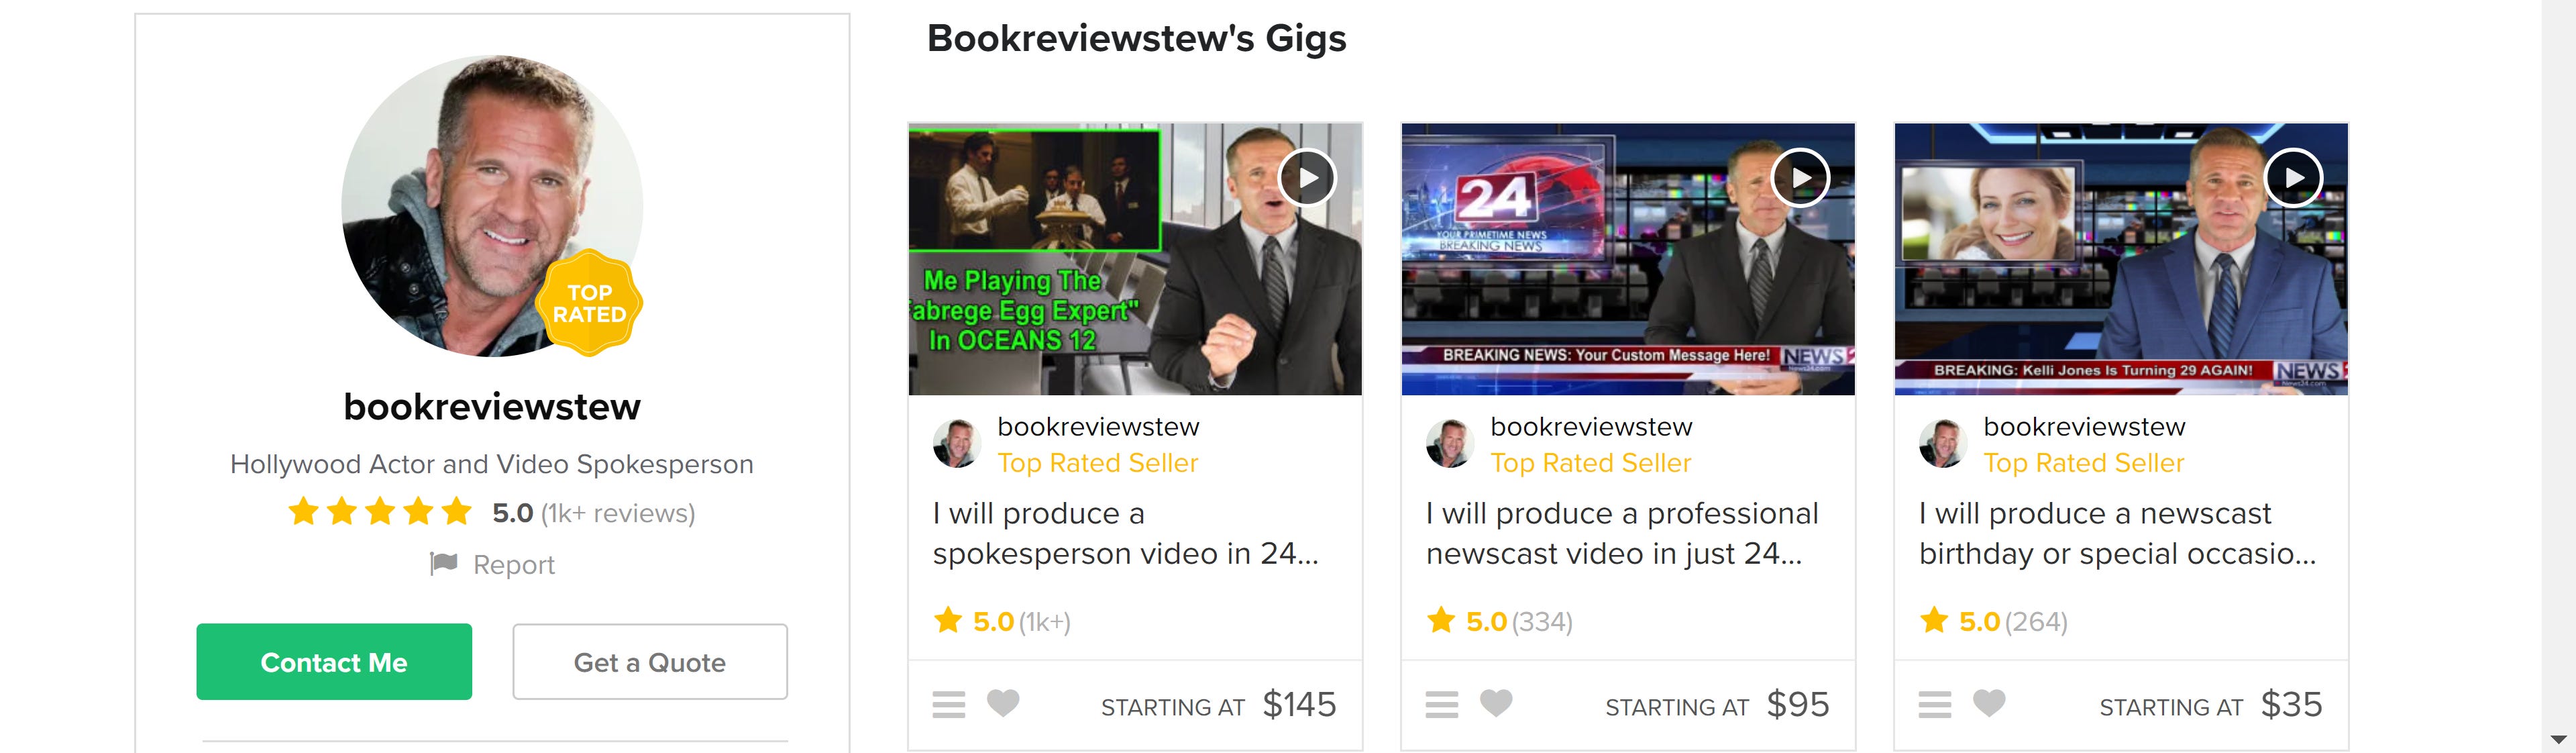Click seller avatar on the birthday gig card
2576x753 pixels.
[x=1943, y=444]
